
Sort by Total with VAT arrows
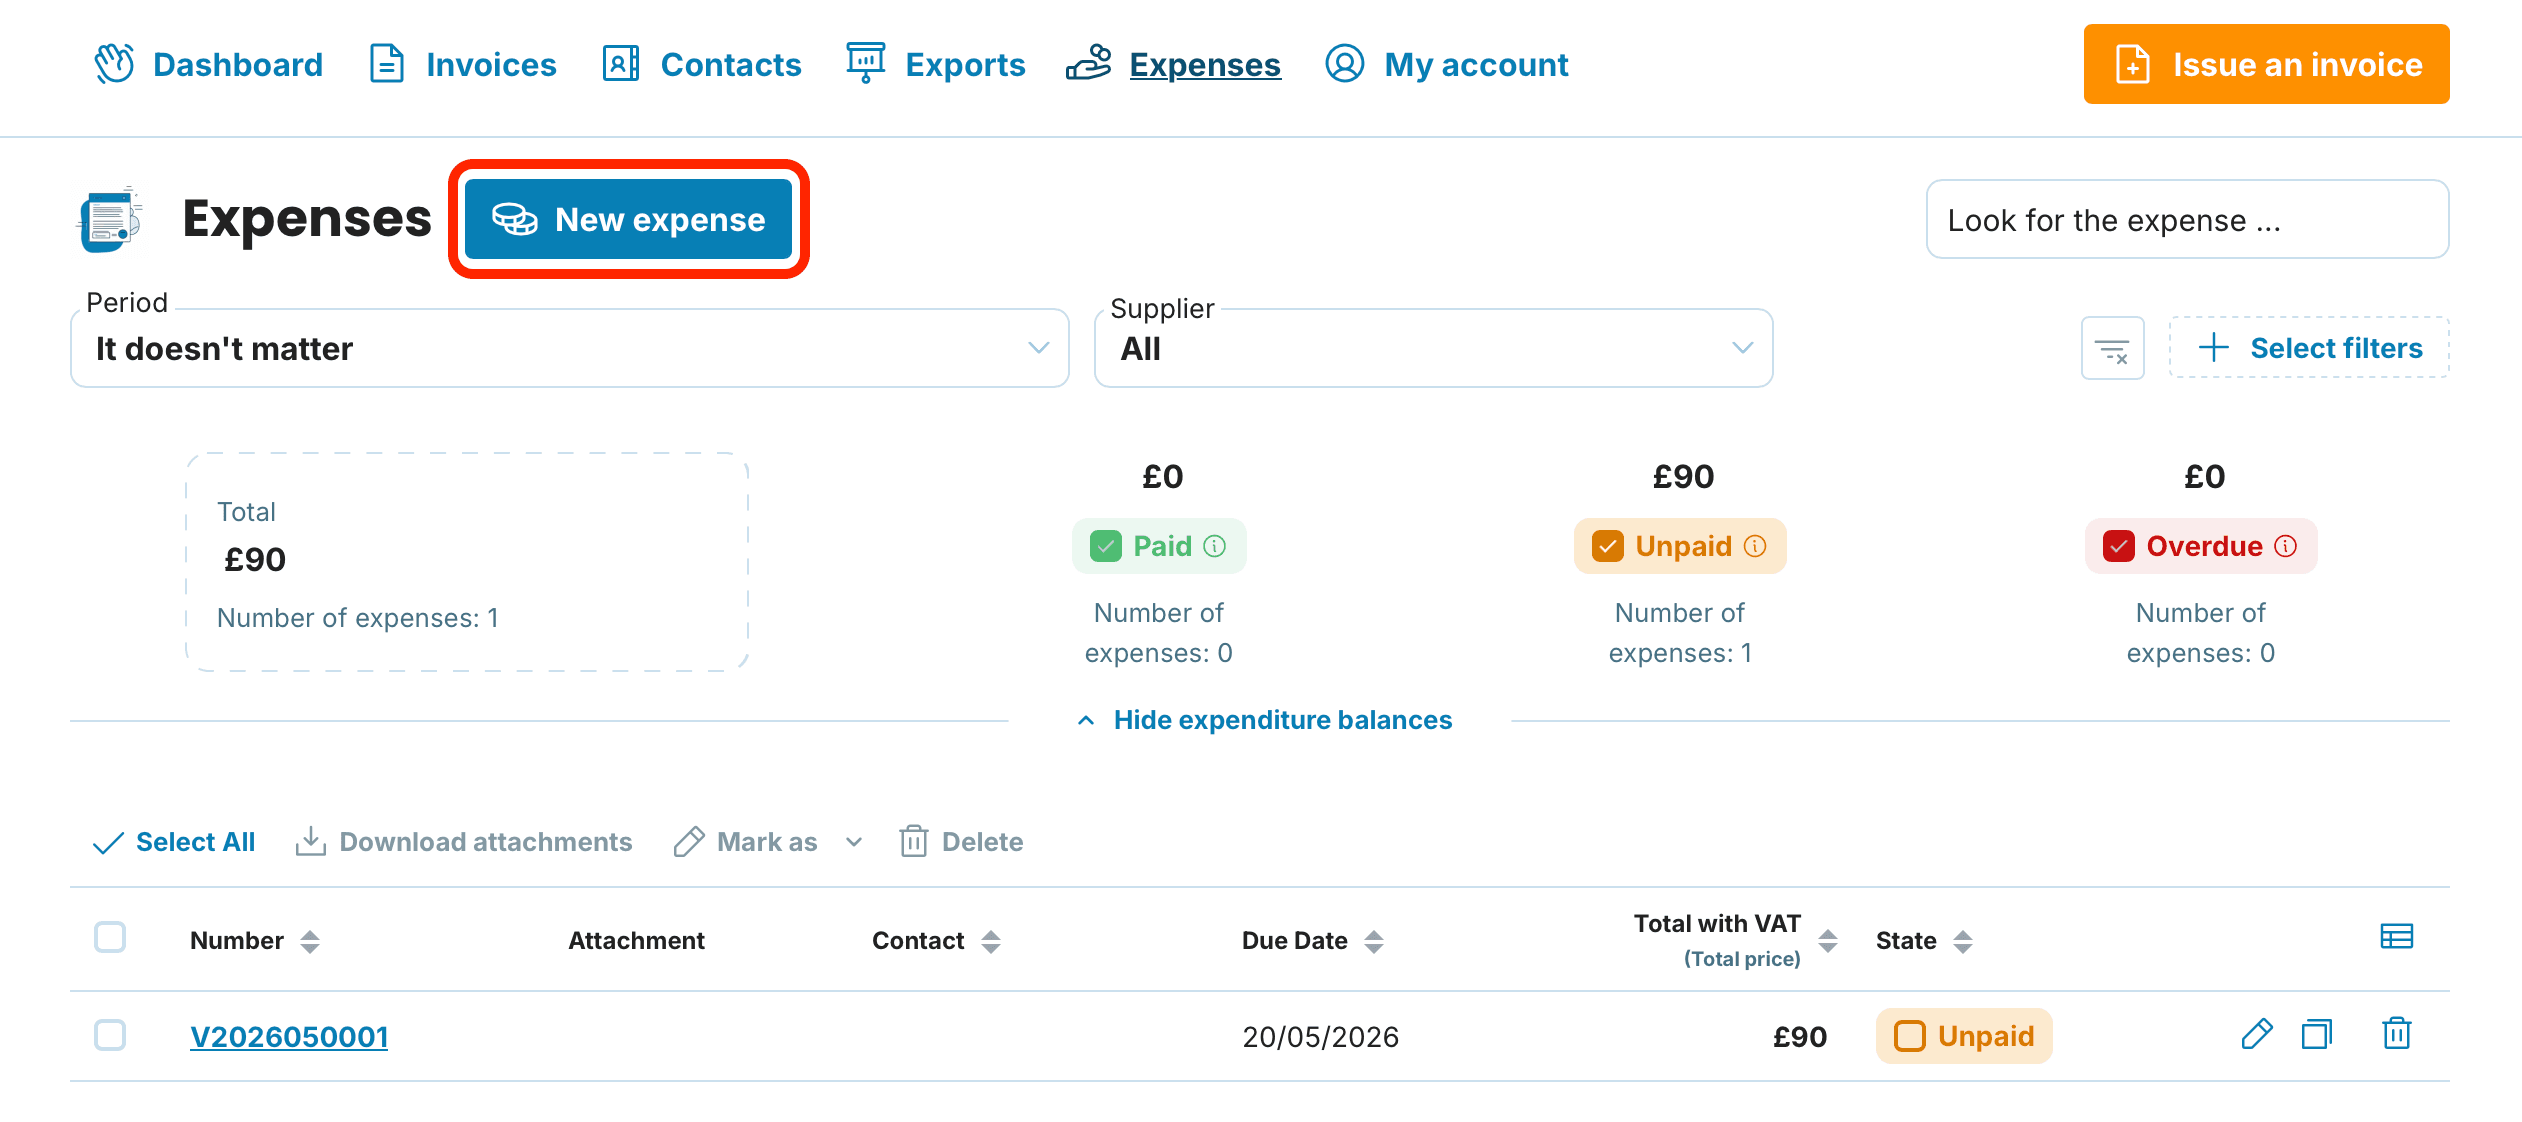[1828, 940]
